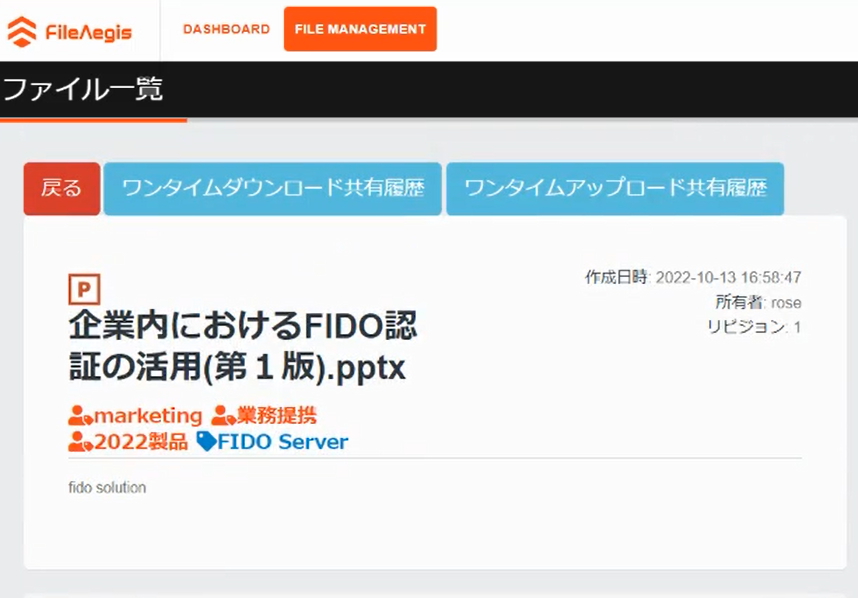Click the blue FIDO Server tag icon
The image size is (858, 598).
(x=206, y=442)
